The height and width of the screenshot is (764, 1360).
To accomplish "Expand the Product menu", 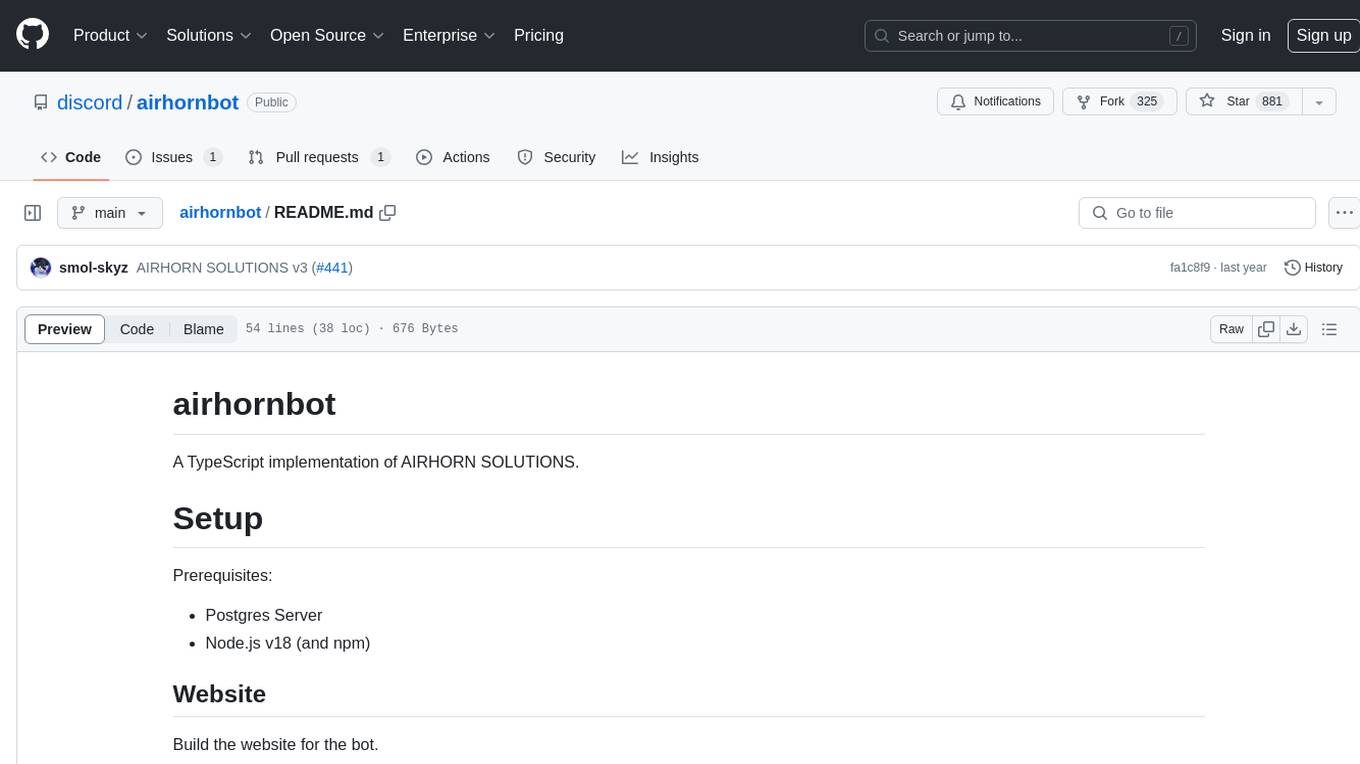I will pos(110,35).
